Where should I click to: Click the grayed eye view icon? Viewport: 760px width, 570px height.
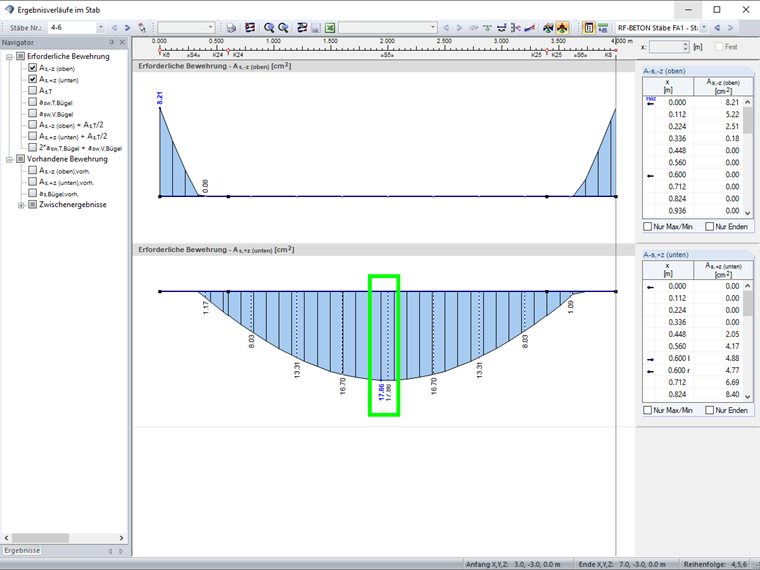[x=474, y=28]
